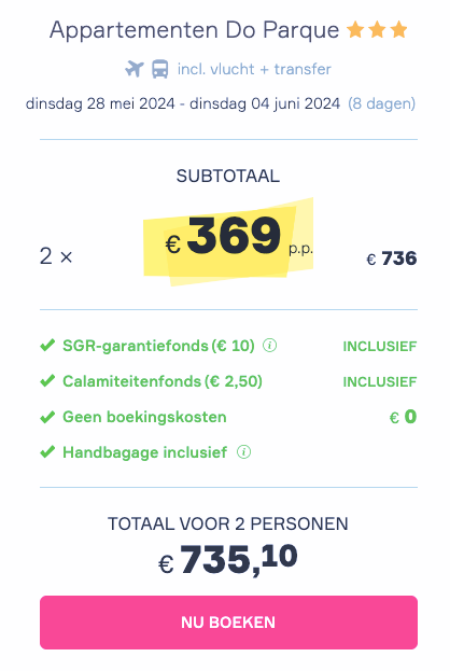Click the total price € 735,10

coord(228,560)
